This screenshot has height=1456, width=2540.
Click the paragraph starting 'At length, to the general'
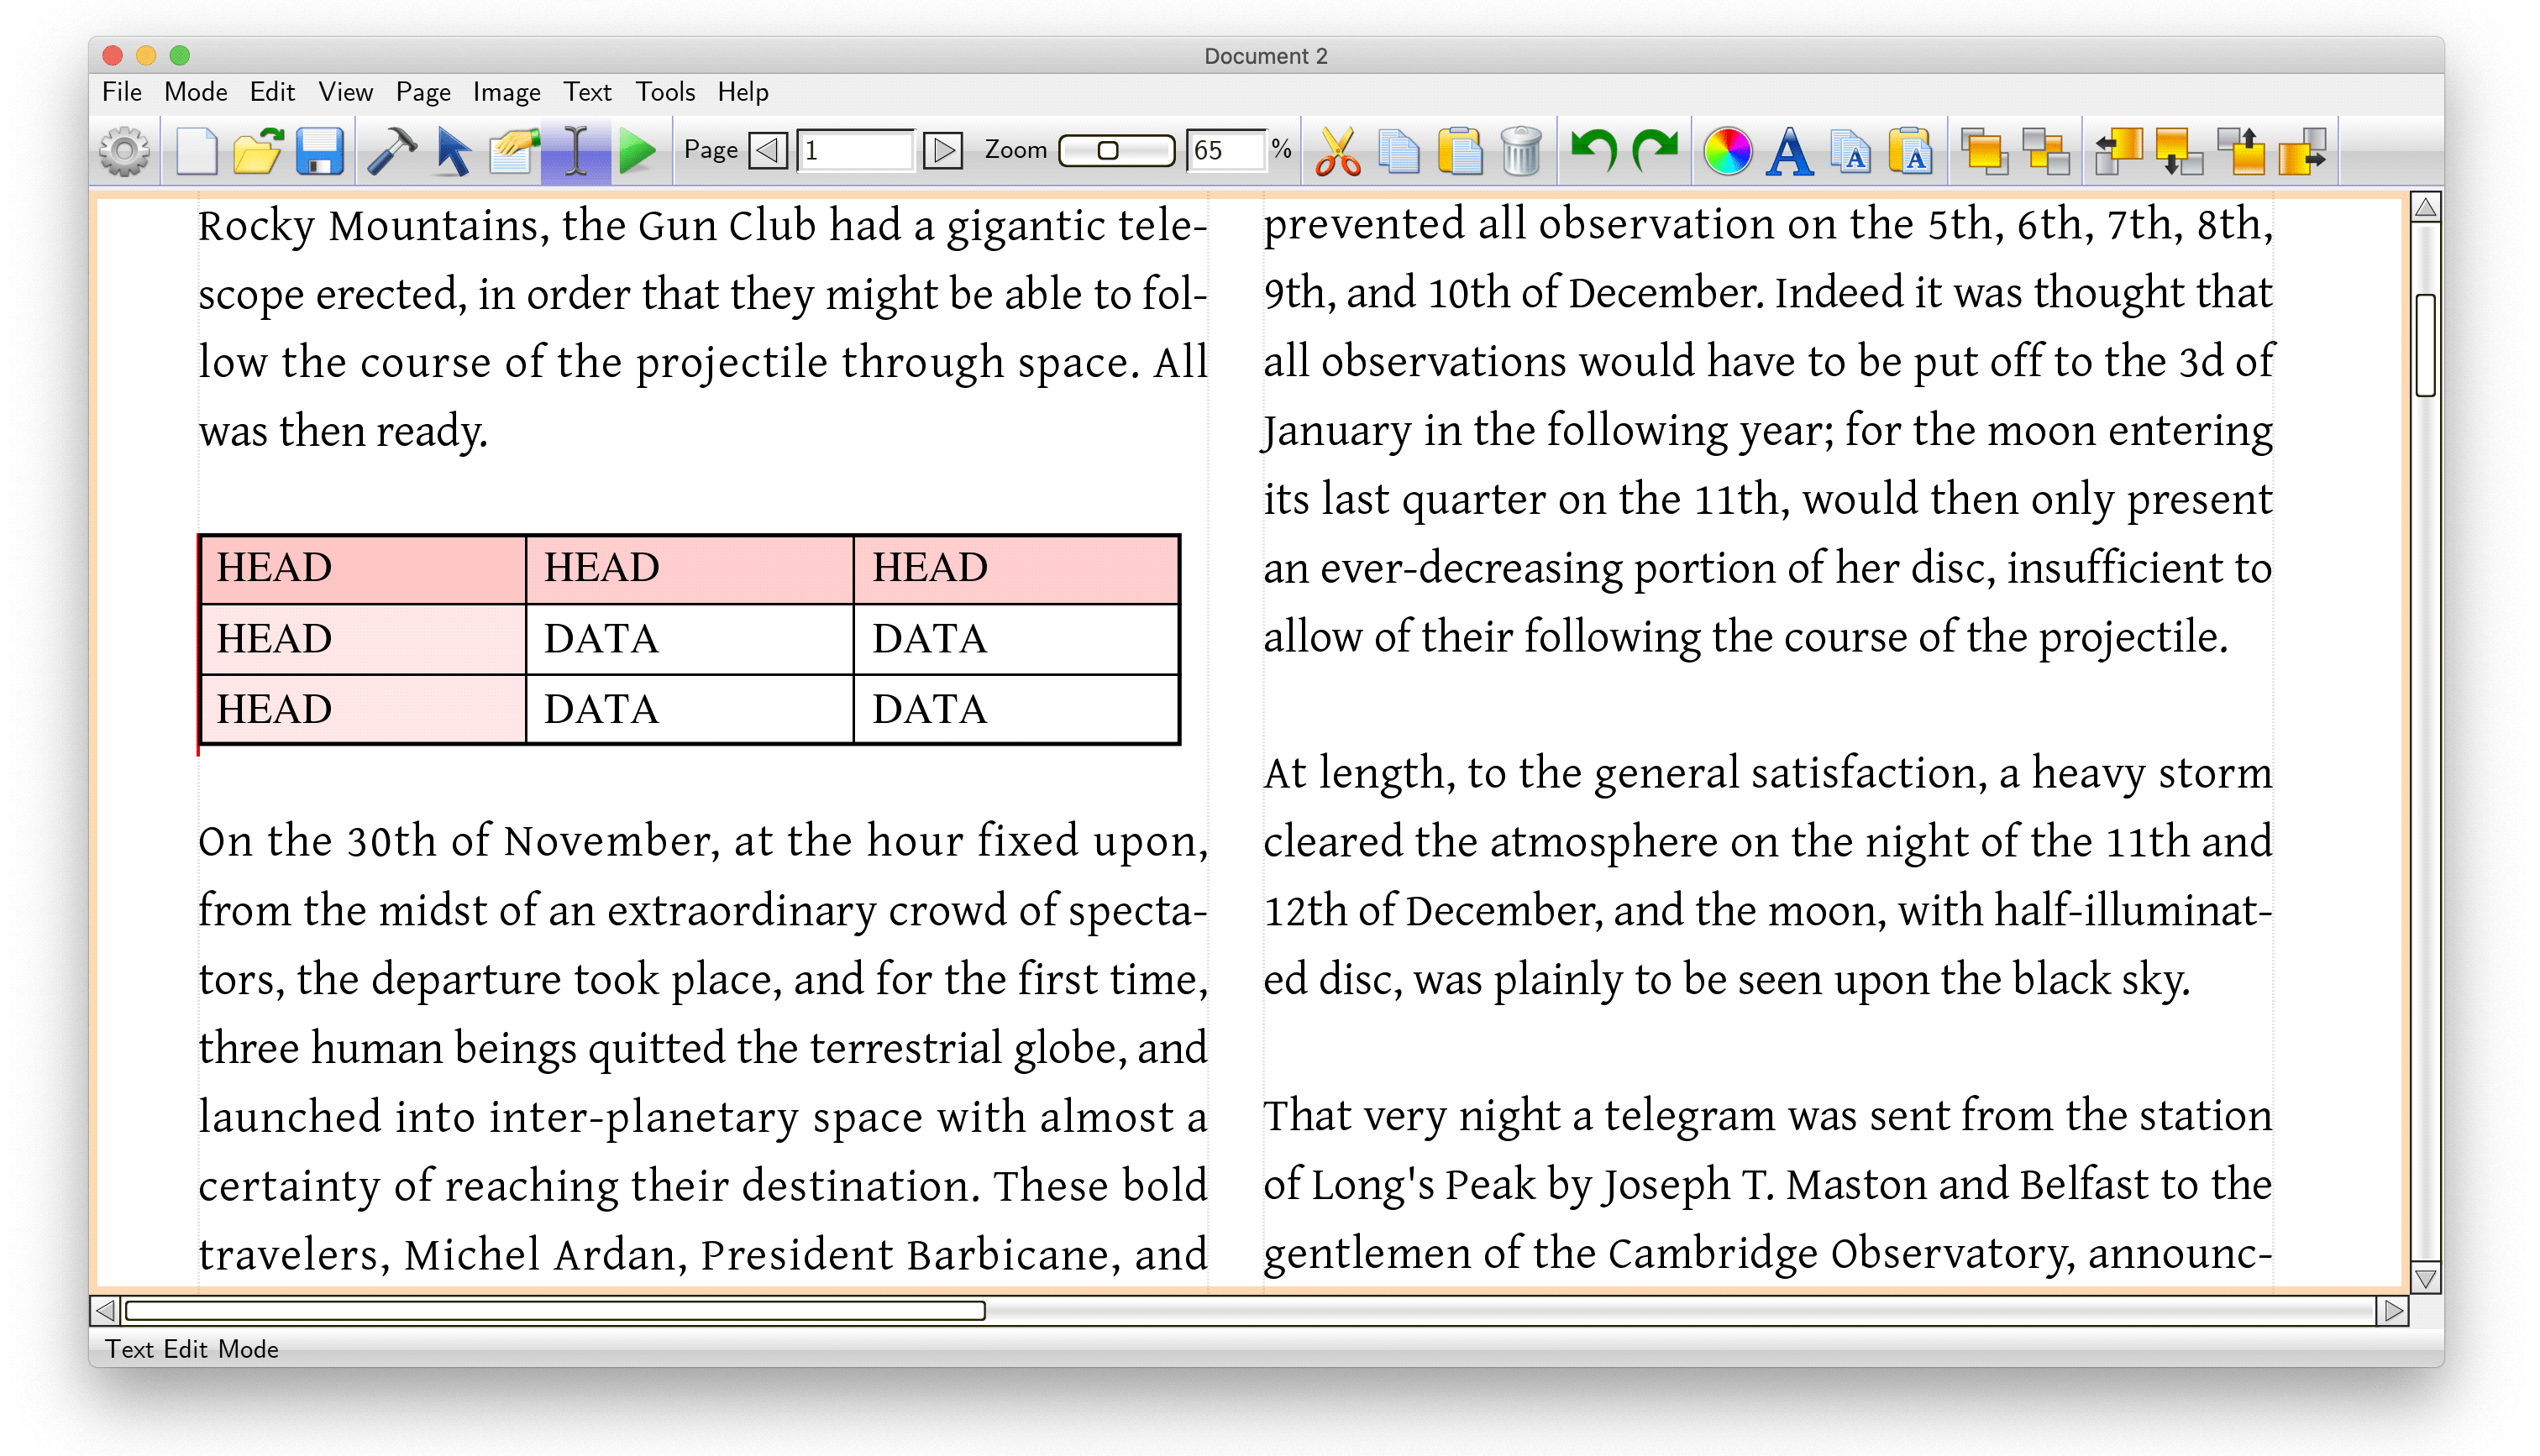tap(1767, 876)
